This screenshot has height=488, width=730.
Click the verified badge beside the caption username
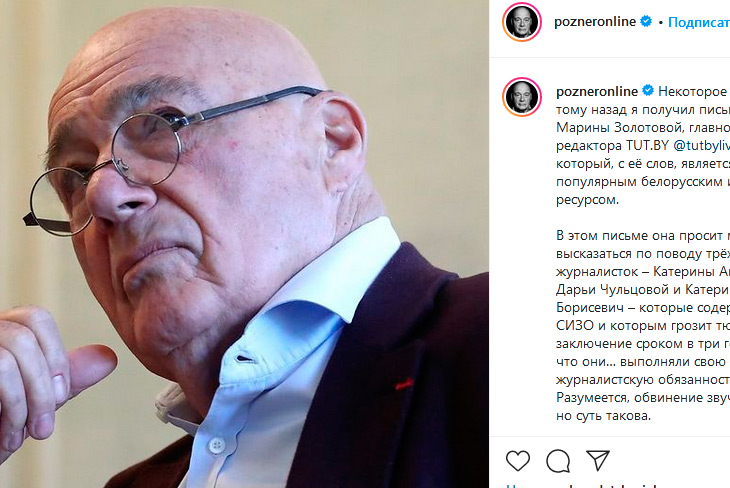(x=648, y=90)
